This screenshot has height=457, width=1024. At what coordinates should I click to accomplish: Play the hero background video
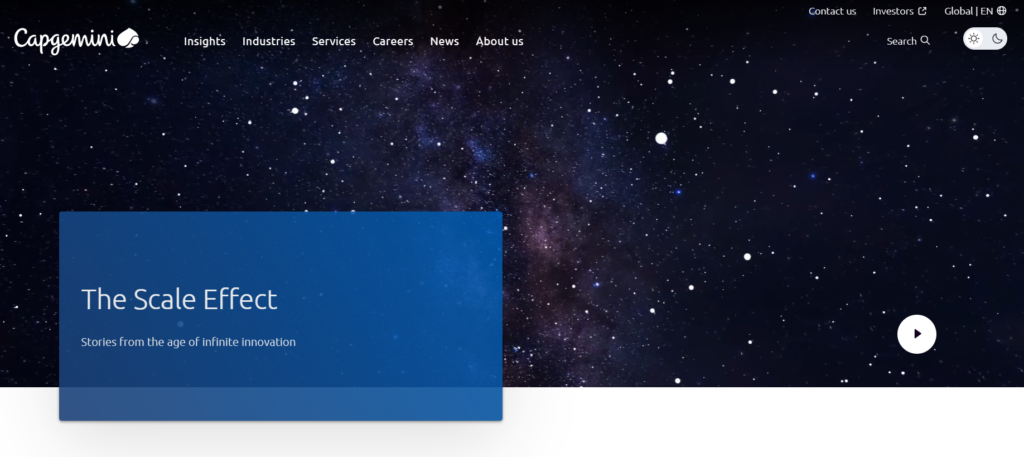[916, 334]
